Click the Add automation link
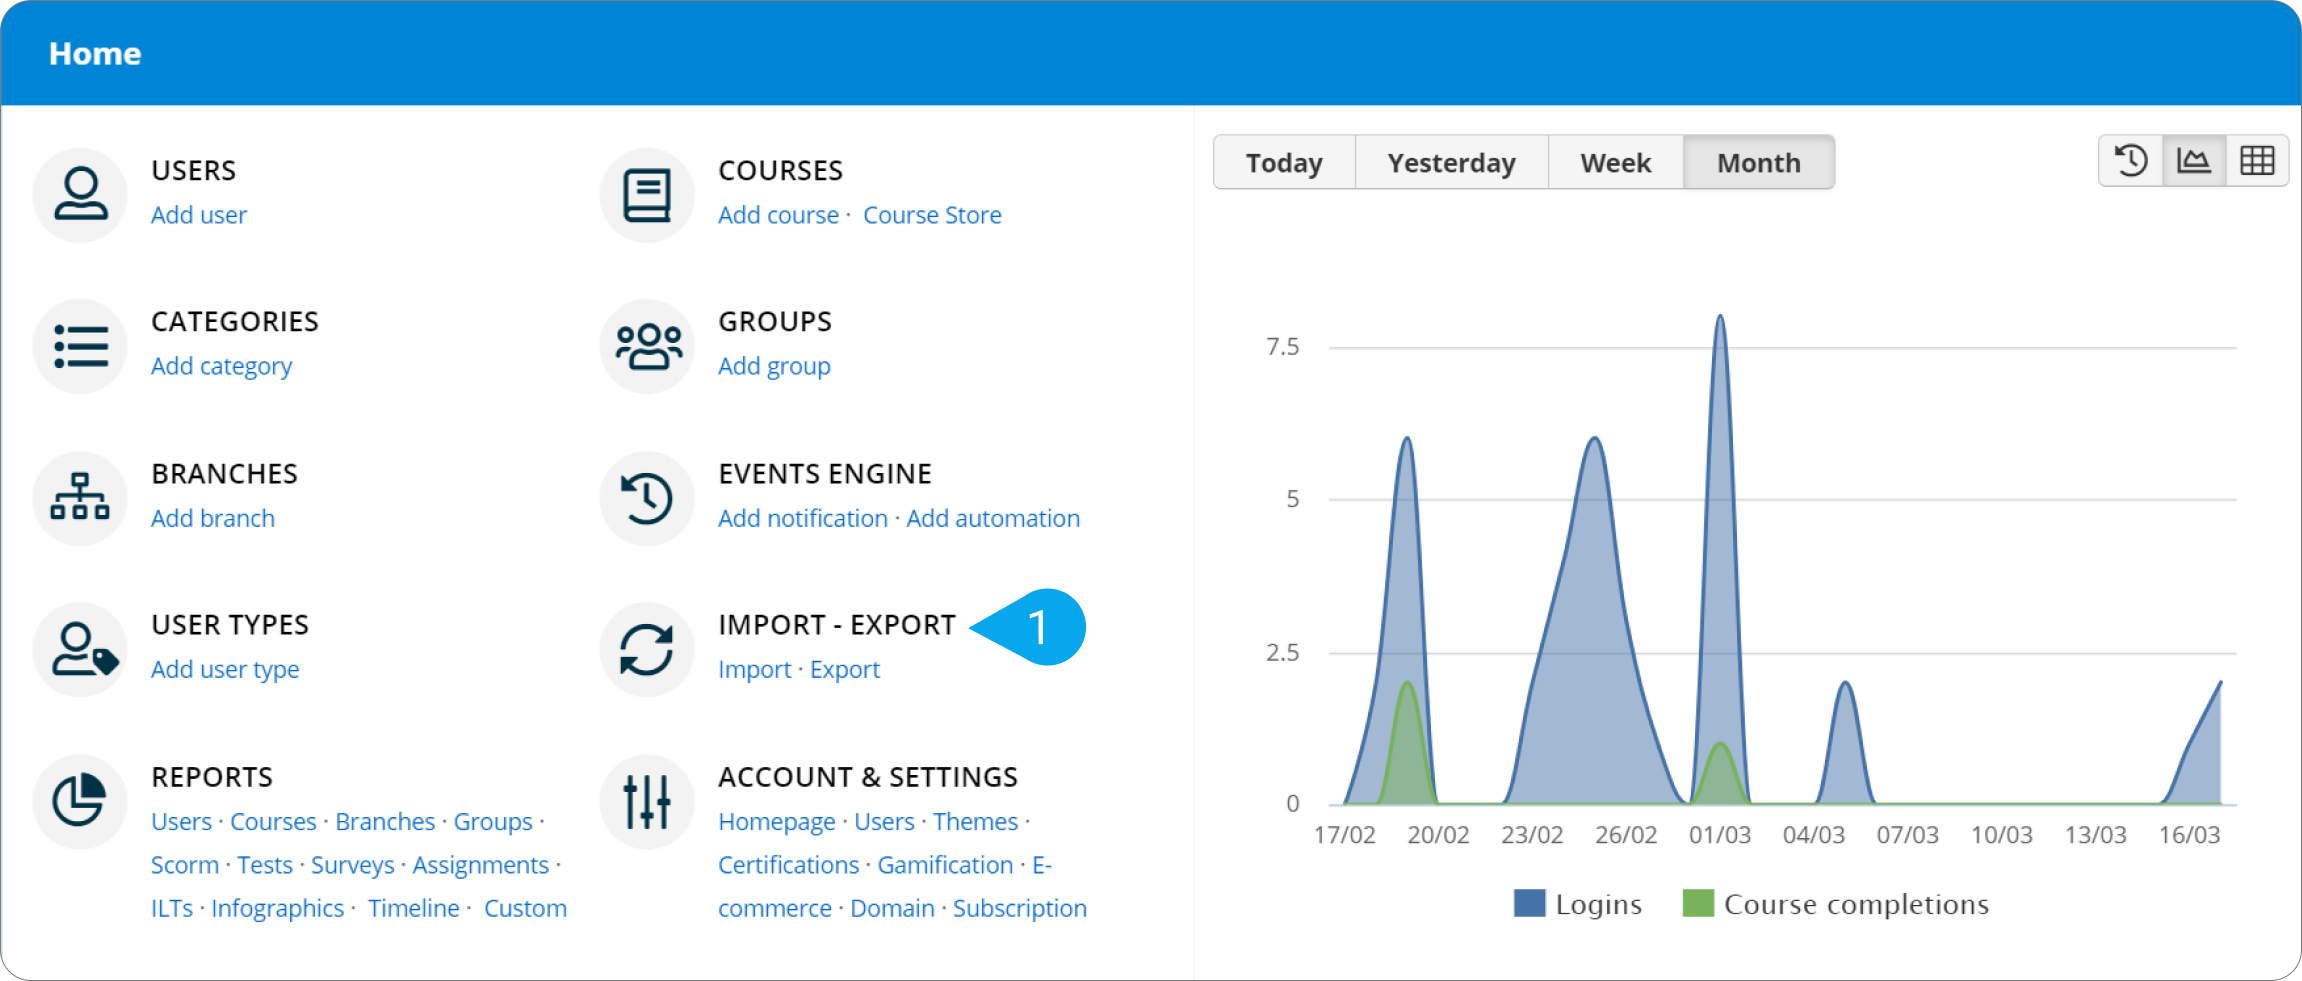Screen dimensions: 2302x981 click(x=993, y=518)
